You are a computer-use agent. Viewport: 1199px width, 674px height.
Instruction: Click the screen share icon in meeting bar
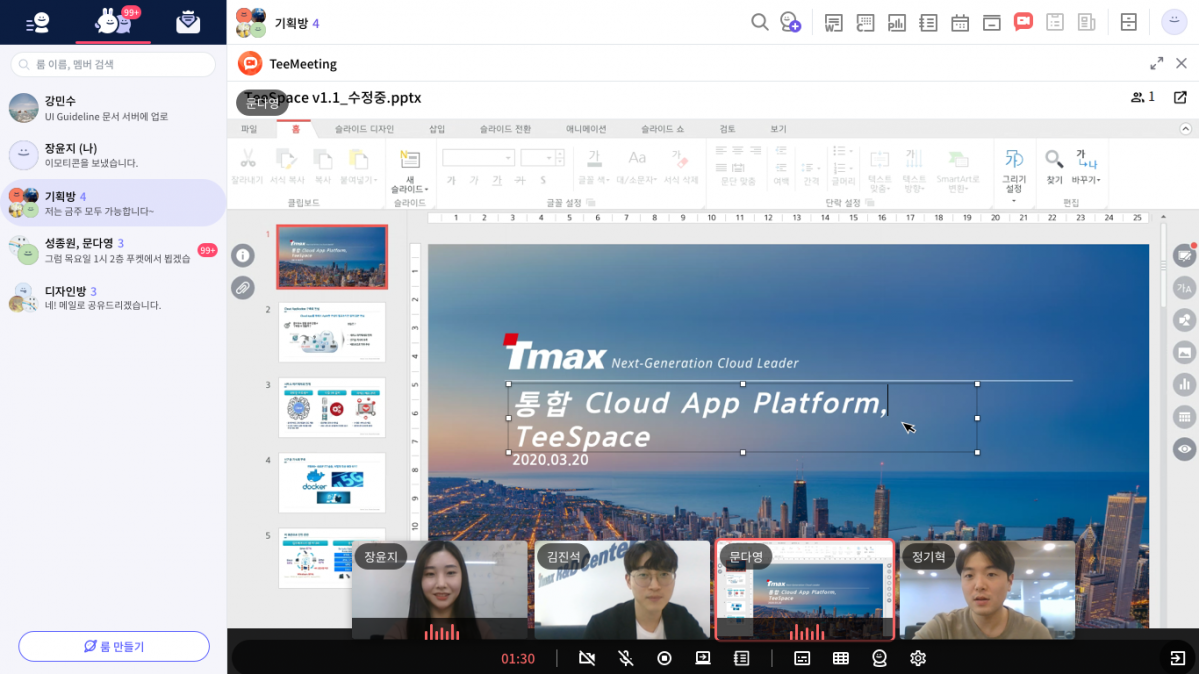click(703, 658)
